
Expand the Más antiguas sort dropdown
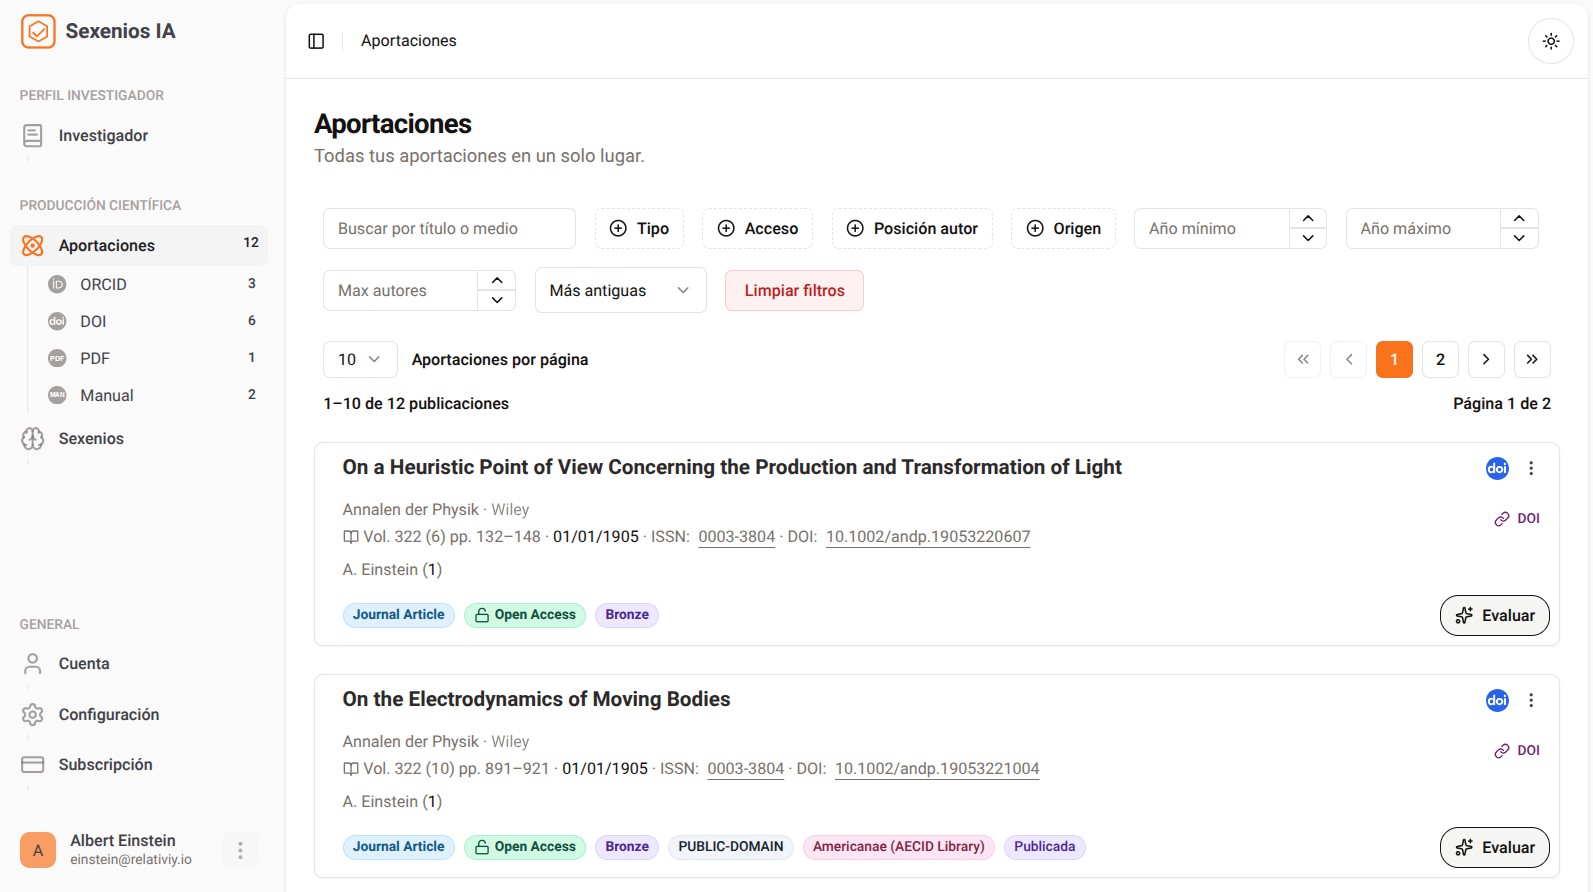620,291
